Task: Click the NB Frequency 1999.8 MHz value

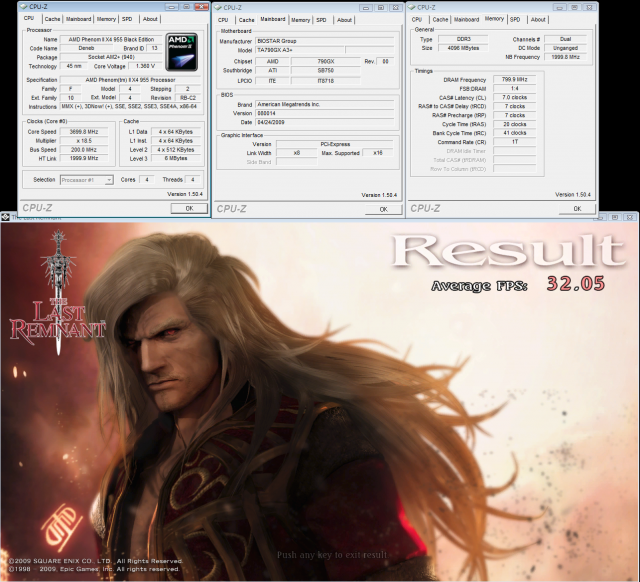Action: [x=565, y=57]
